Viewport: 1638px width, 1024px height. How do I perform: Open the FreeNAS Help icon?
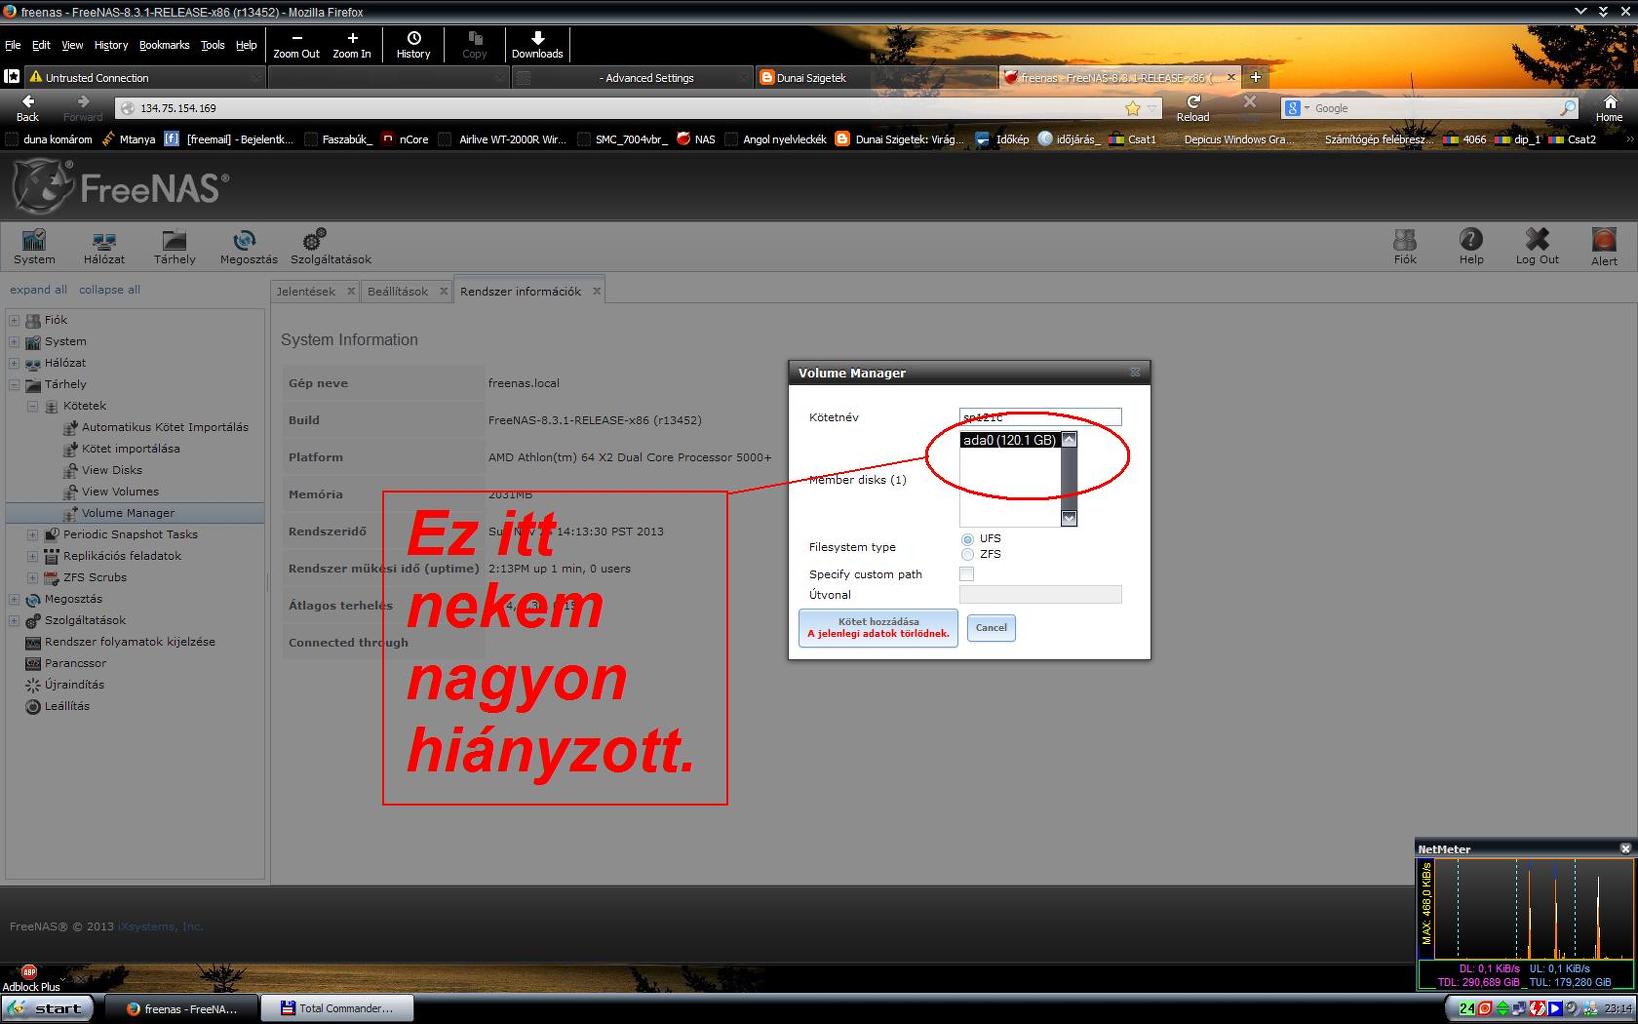[x=1471, y=246]
